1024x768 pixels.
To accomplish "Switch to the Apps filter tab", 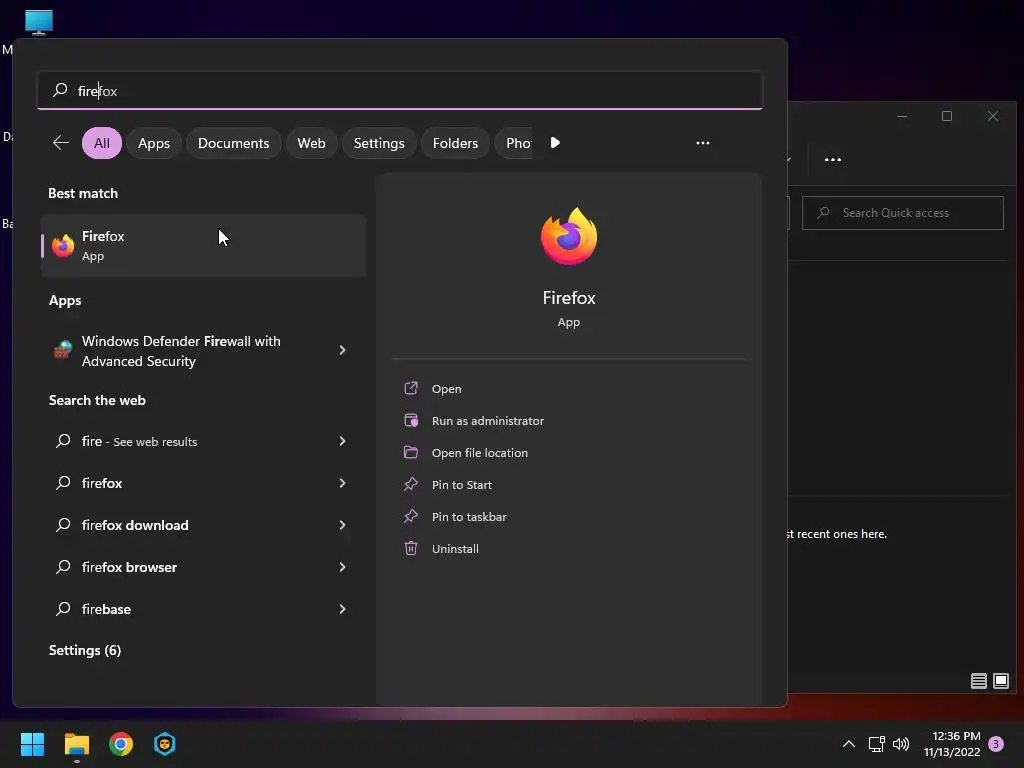I will [153, 143].
